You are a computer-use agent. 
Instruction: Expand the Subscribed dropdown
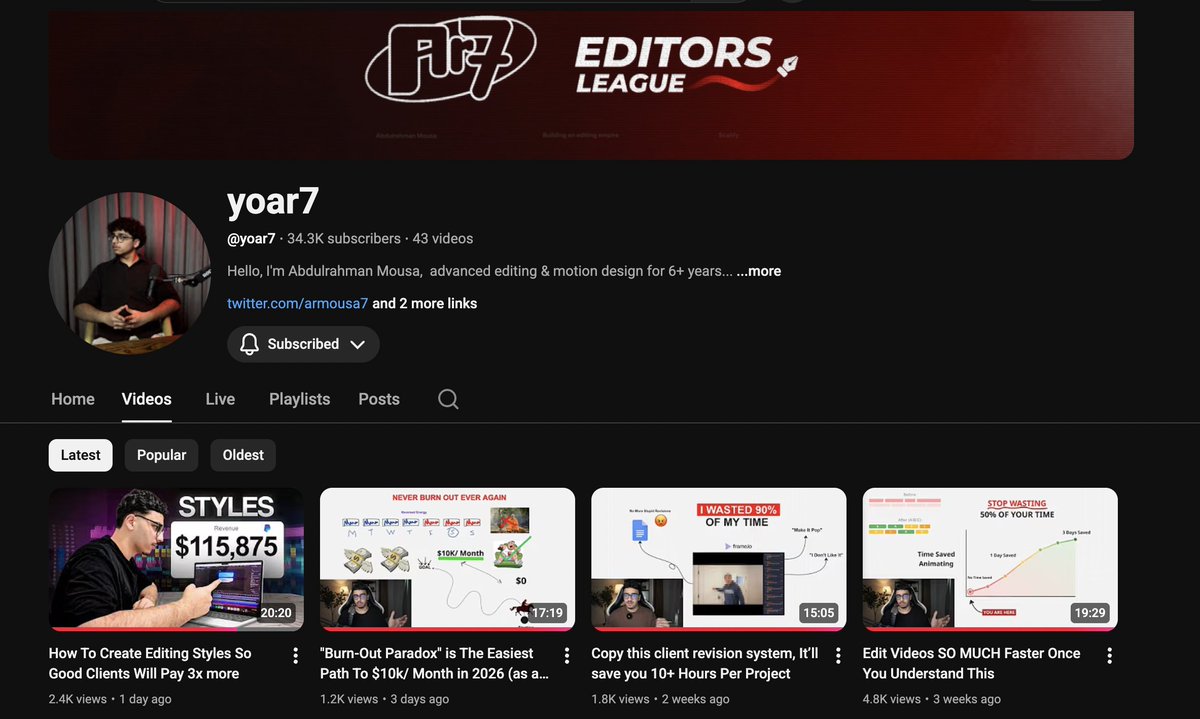(x=357, y=344)
